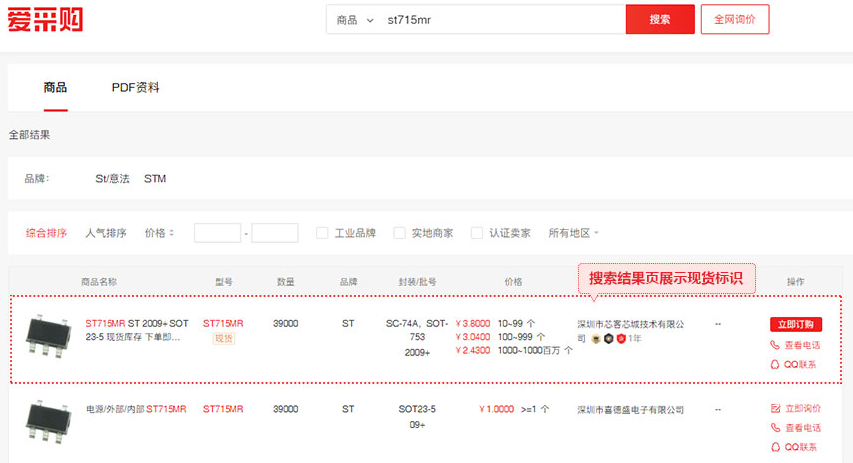Screen dimensions: 853x463
Task: Switch to the PDF资料 tab
Action: [x=135, y=88]
